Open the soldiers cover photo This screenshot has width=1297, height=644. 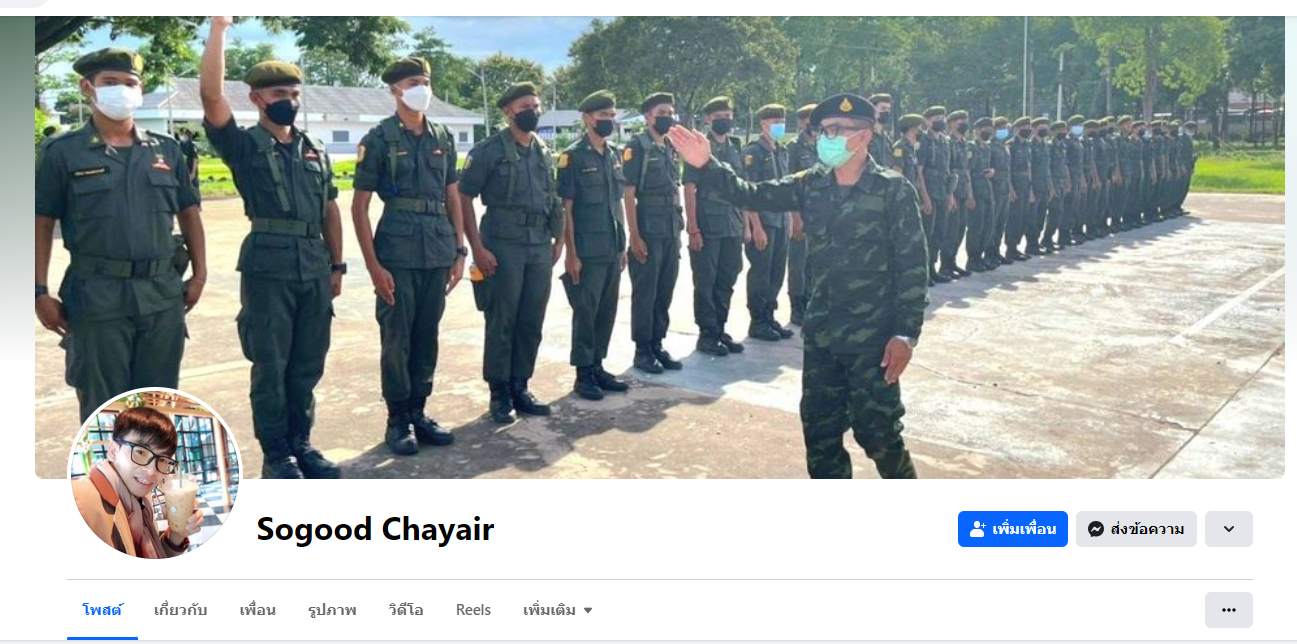(660, 247)
